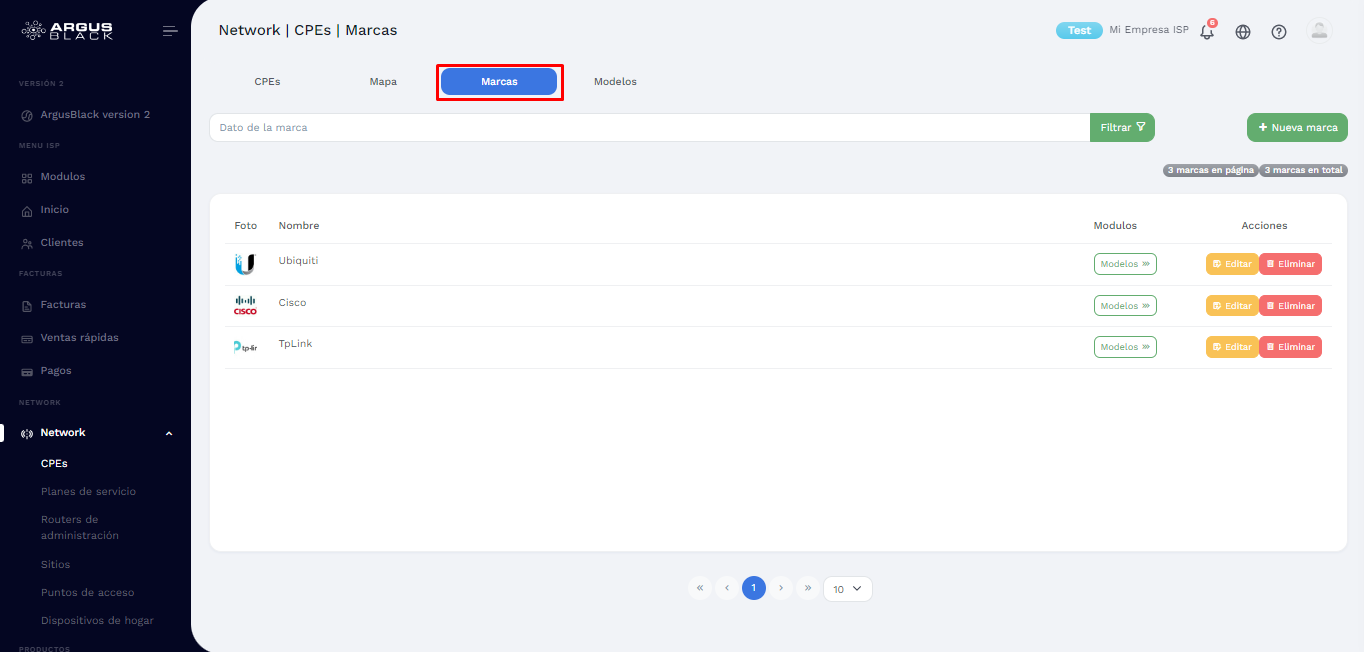Open the page size dropdown showing 10
Image resolution: width=1364 pixels, height=652 pixels.
point(846,588)
